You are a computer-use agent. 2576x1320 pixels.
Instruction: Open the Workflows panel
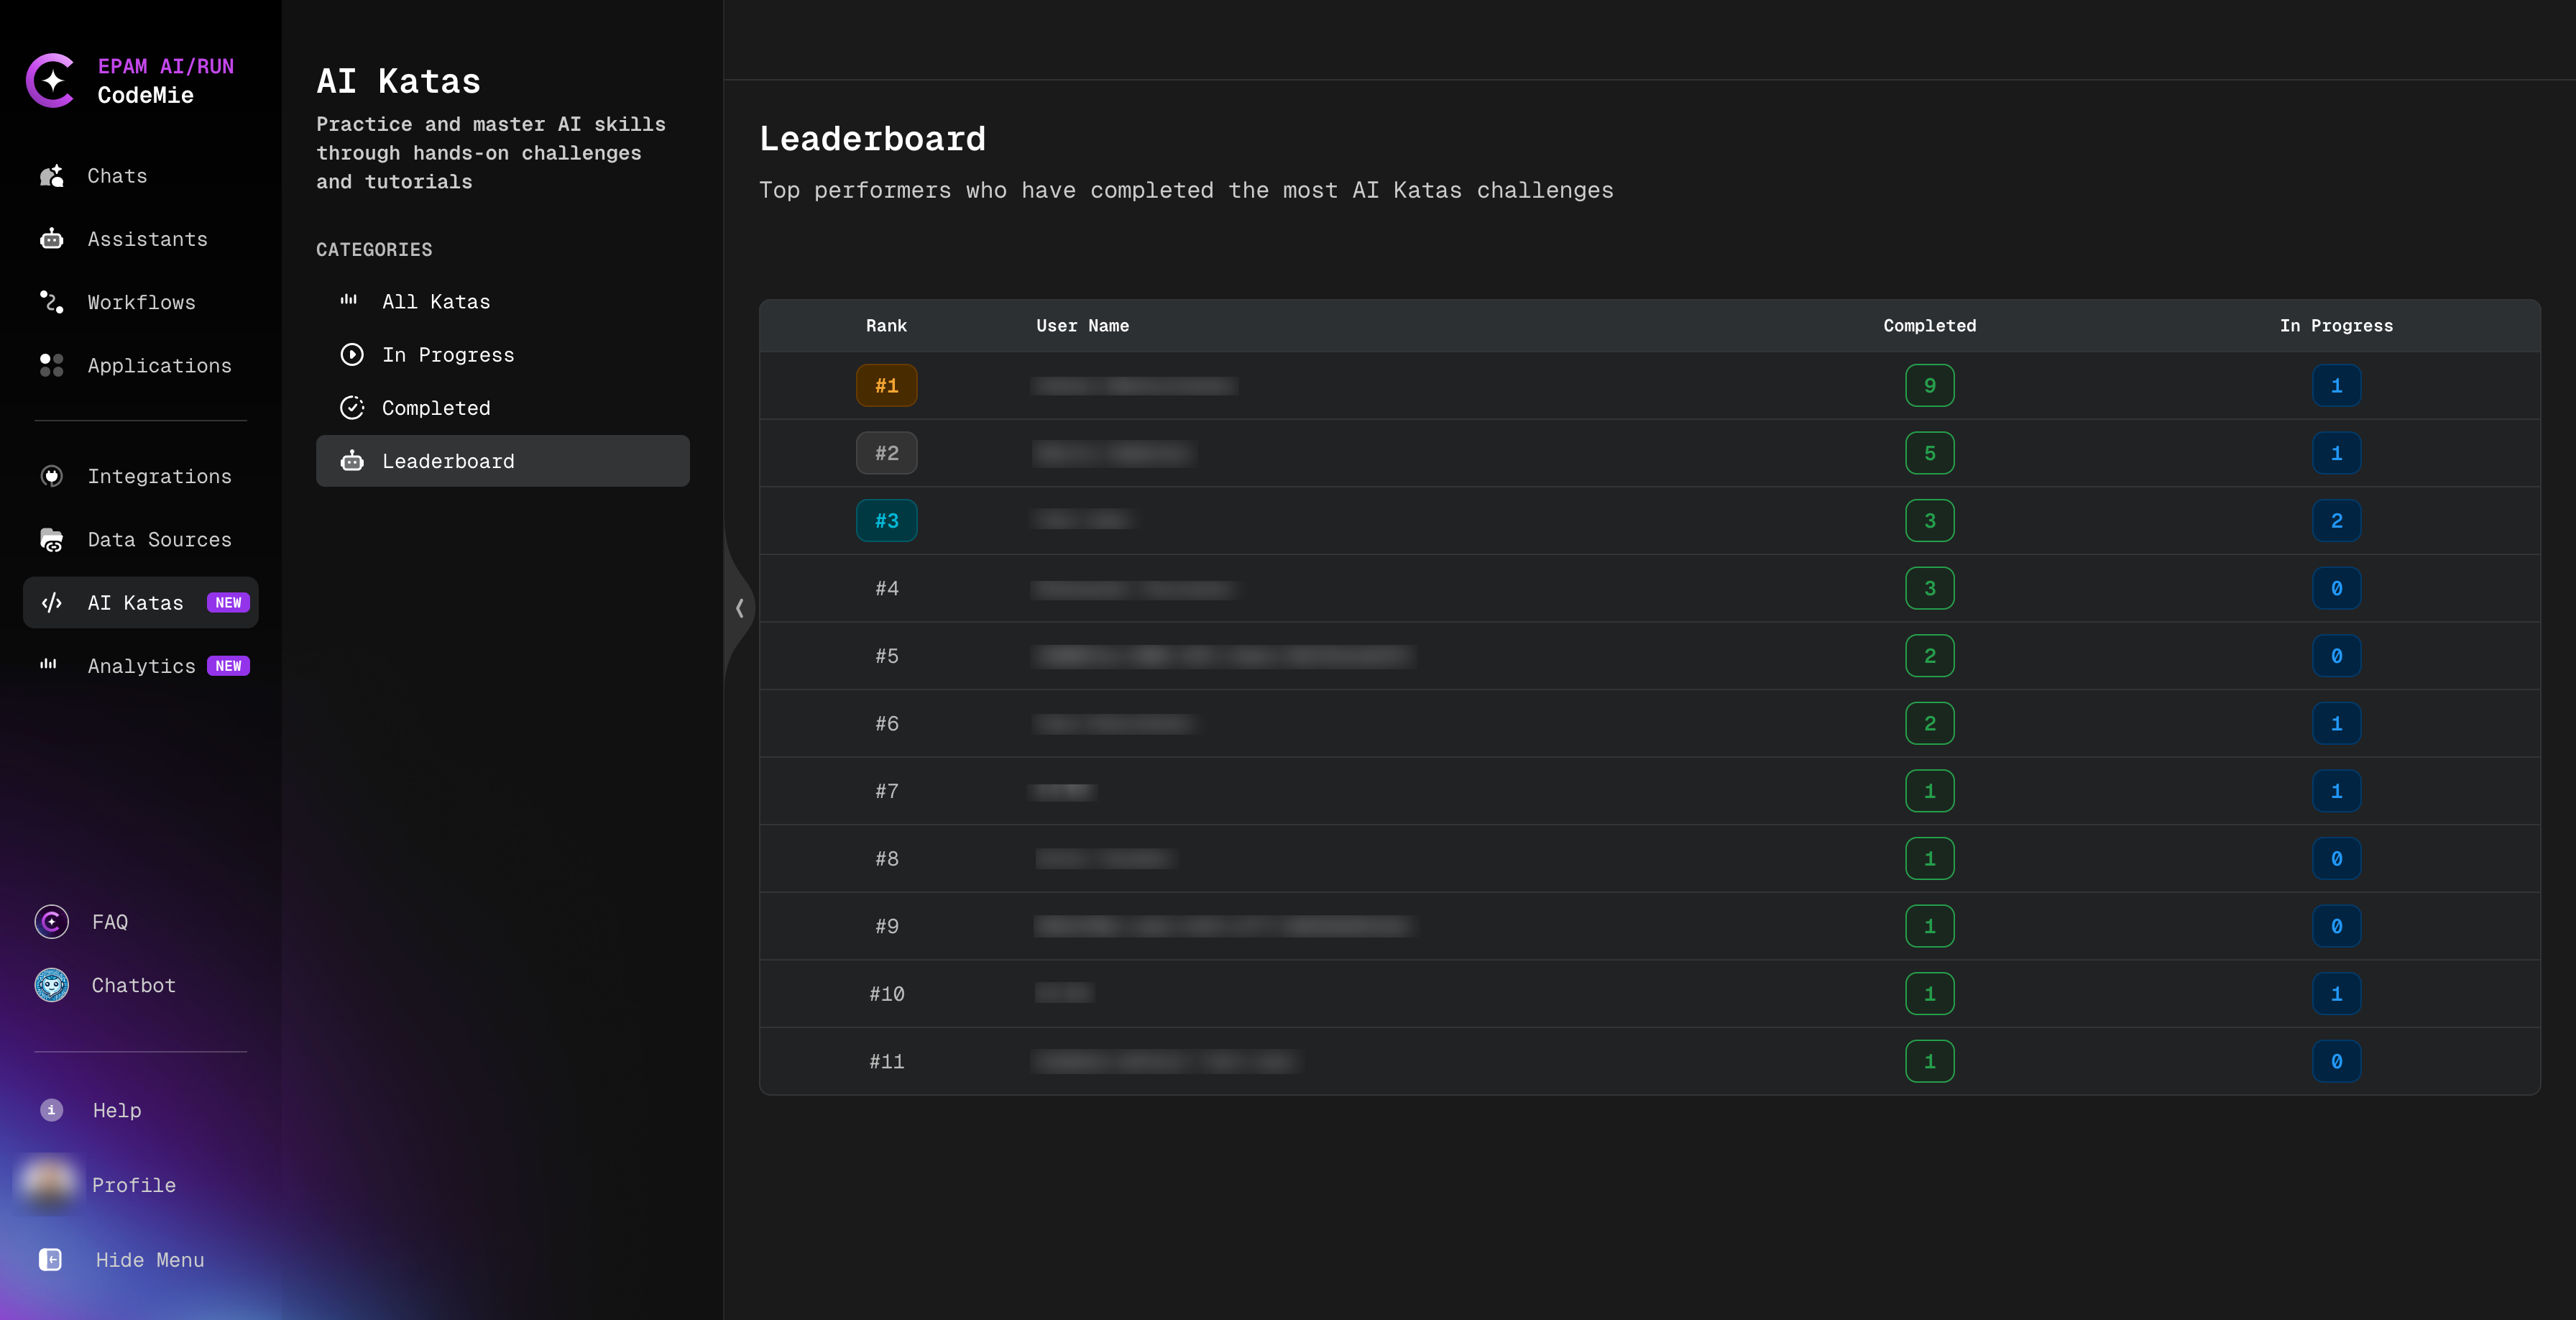[140, 302]
